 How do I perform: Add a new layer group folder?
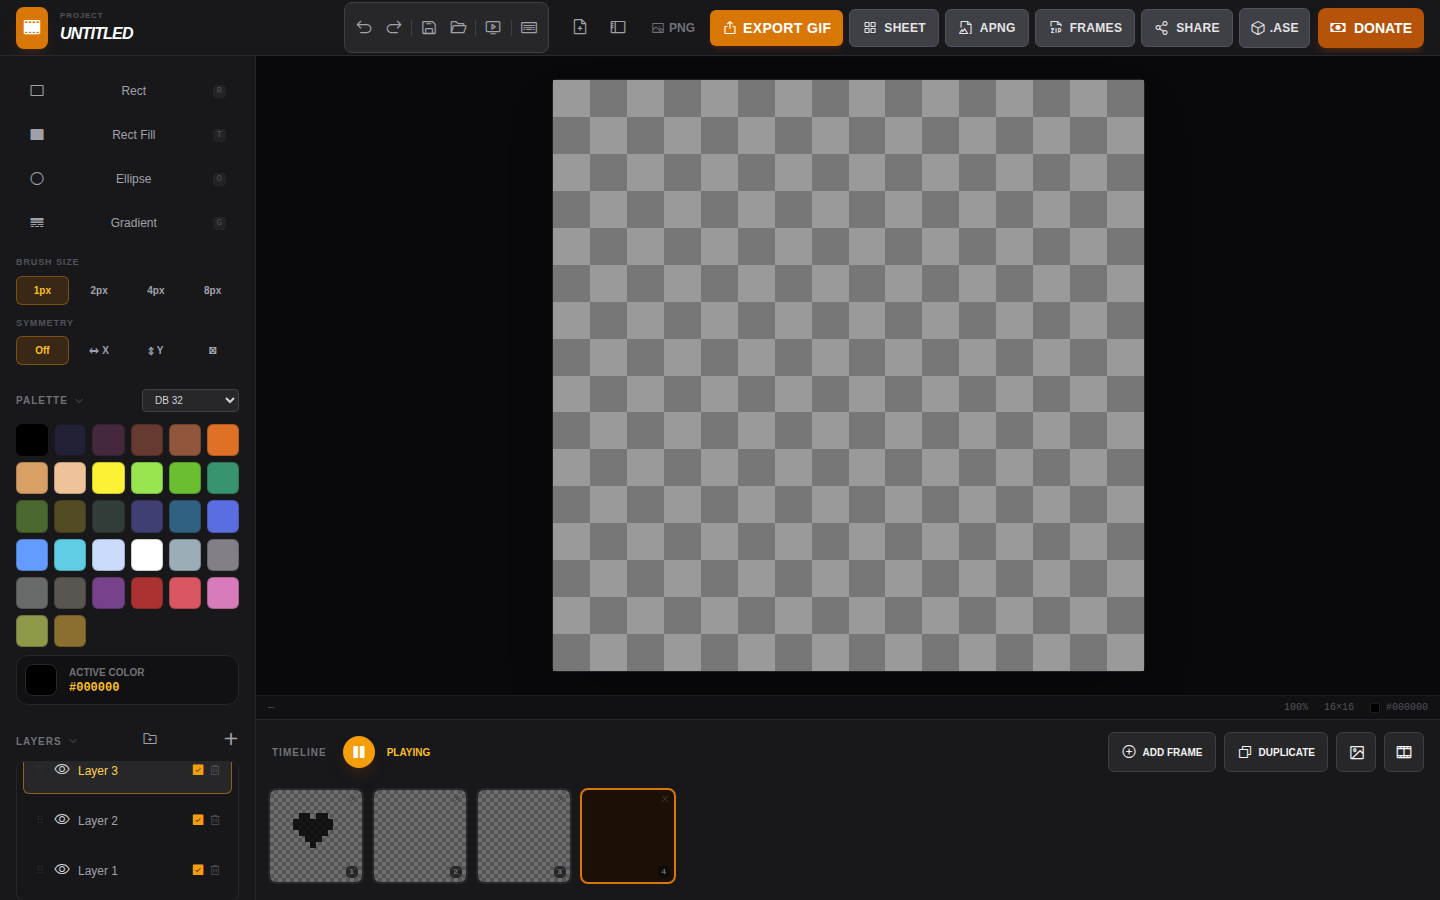[150, 739]
